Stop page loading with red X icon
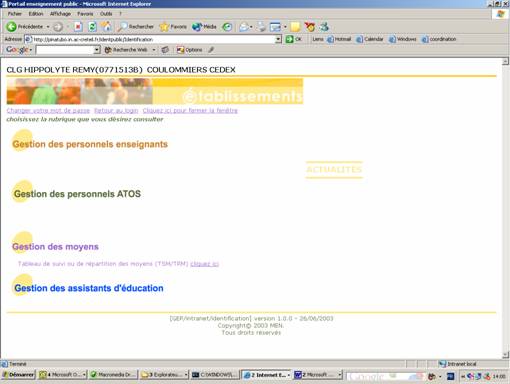 [x=78, y=27]
